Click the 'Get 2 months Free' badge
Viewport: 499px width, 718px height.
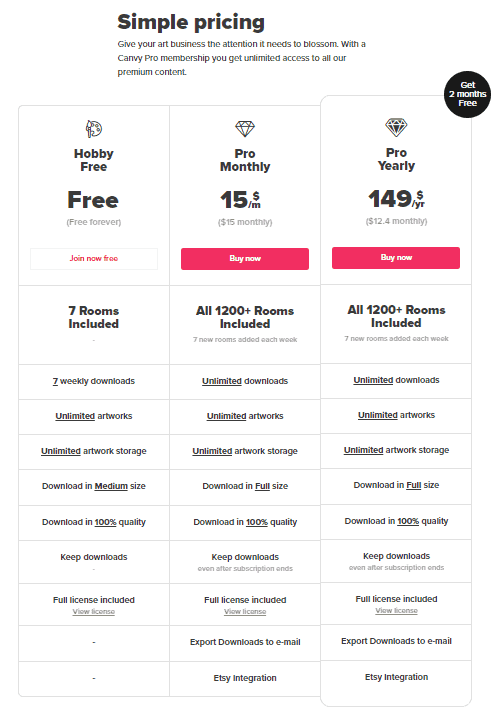click(467, 94)
